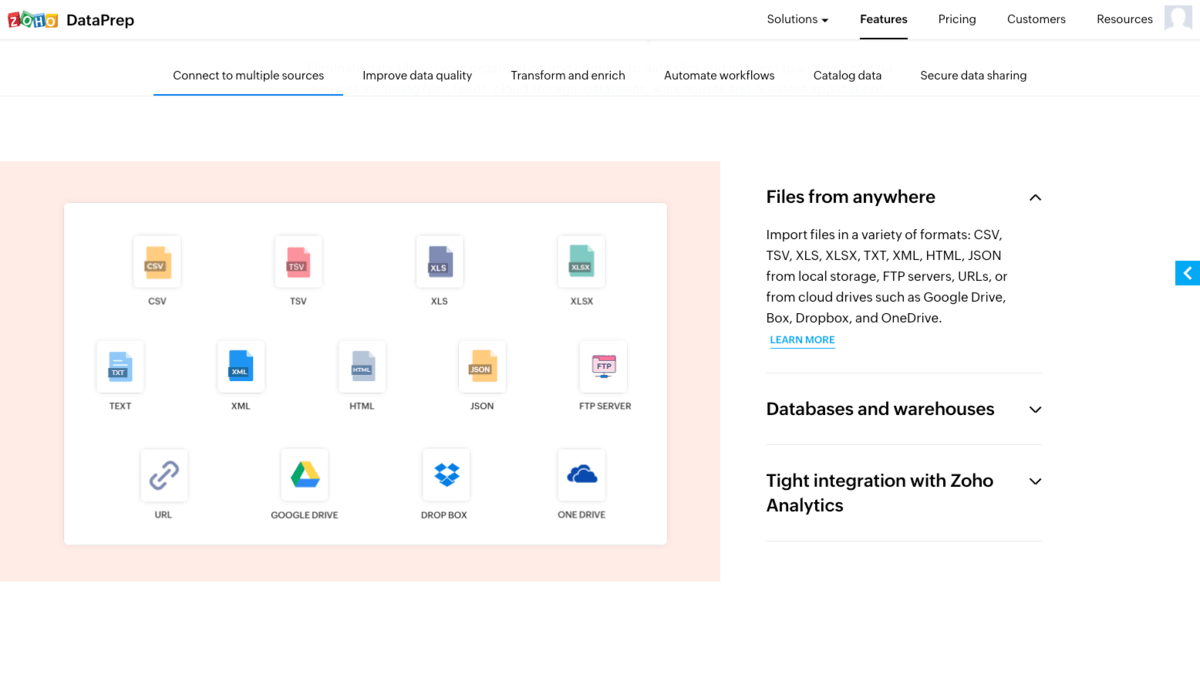1200x675 pixels.
Task: Open the blue side panel arrow
Action: pyautogui.click(x=1187, y=273)
